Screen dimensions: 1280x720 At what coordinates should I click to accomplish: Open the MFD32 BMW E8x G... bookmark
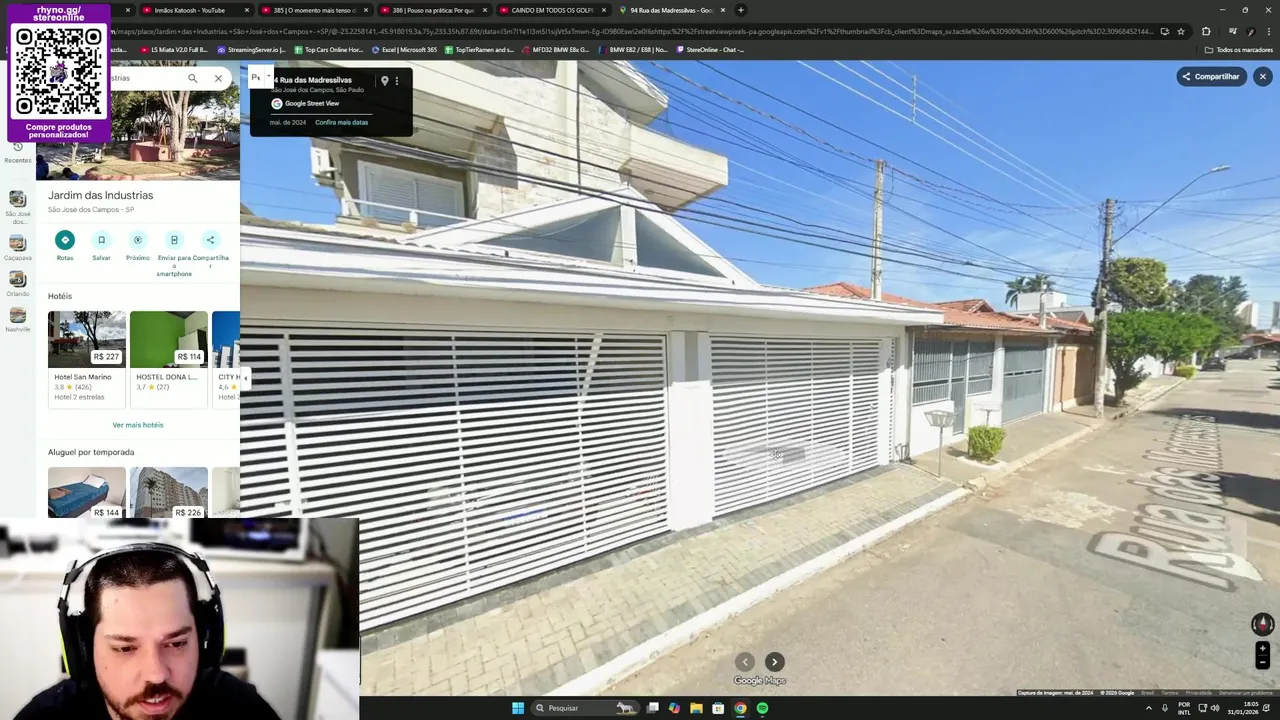coord(556,49)
